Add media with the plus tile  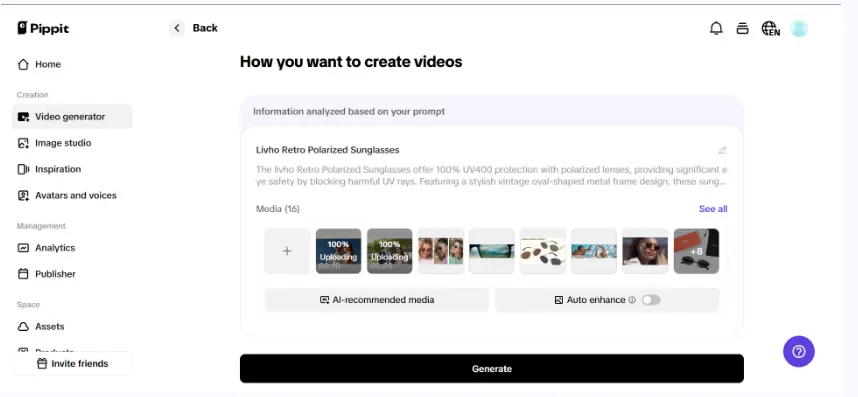click(287, 251)
